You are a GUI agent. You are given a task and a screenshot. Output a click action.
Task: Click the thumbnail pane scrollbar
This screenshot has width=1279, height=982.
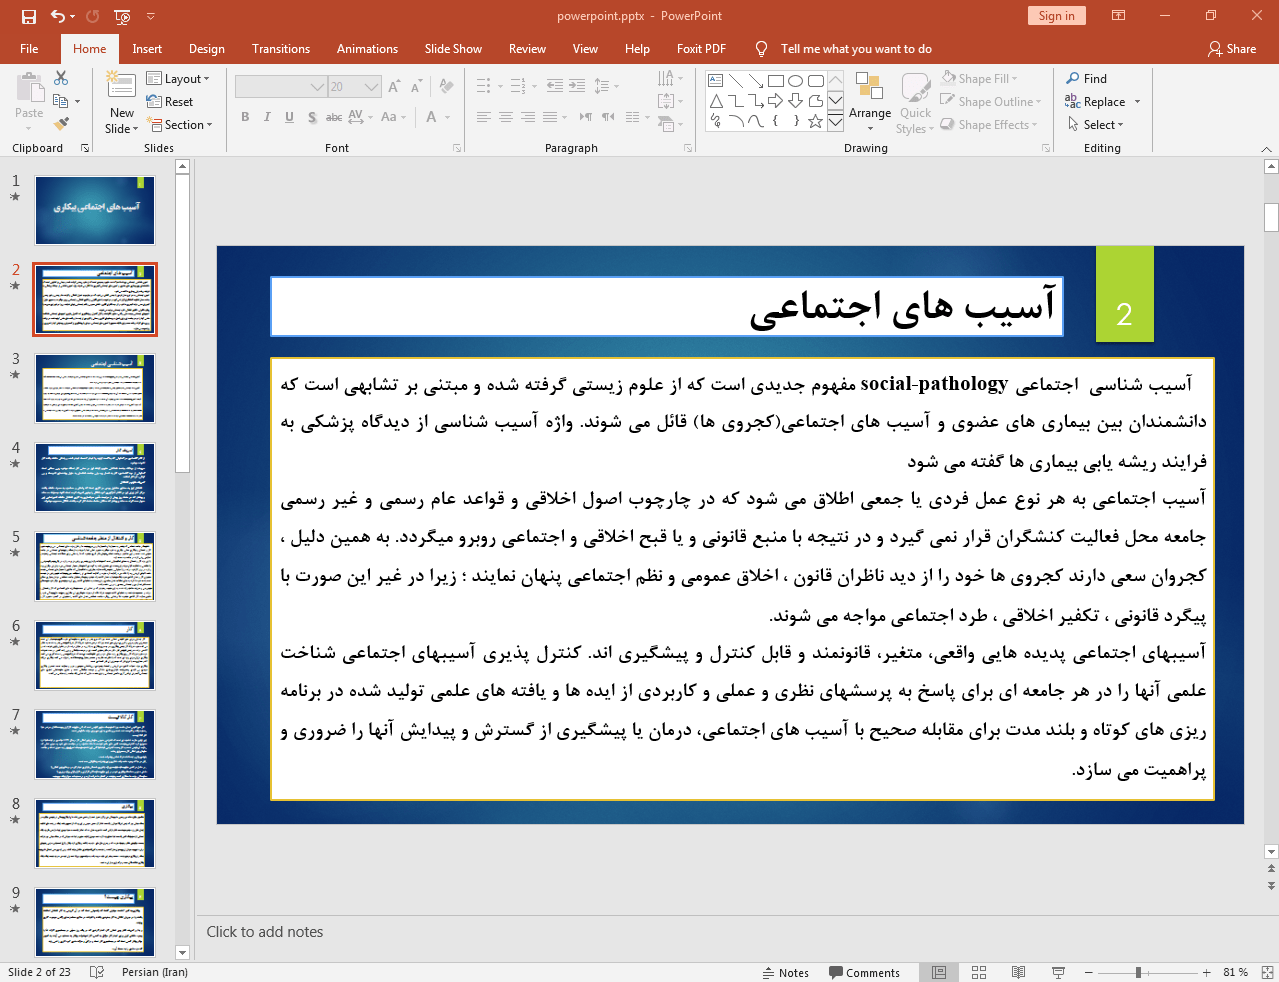tap(182, 324)
